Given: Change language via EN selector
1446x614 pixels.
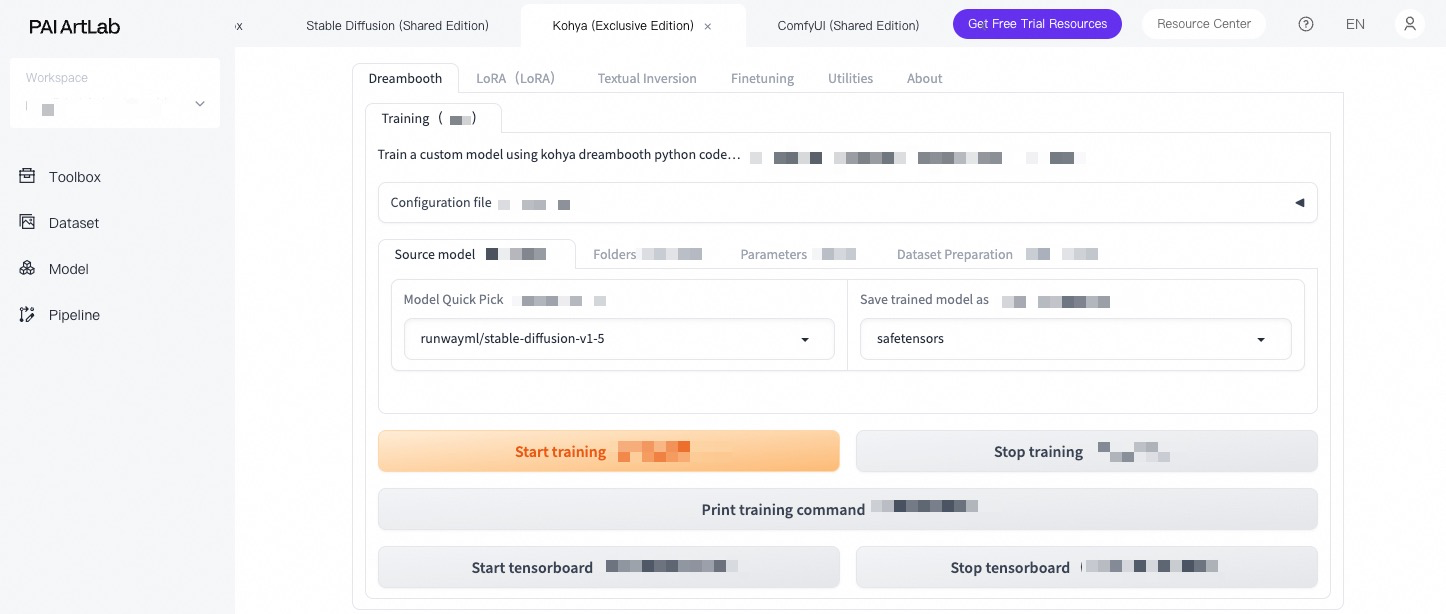Looking at the screenshot, I should 1355,24.
